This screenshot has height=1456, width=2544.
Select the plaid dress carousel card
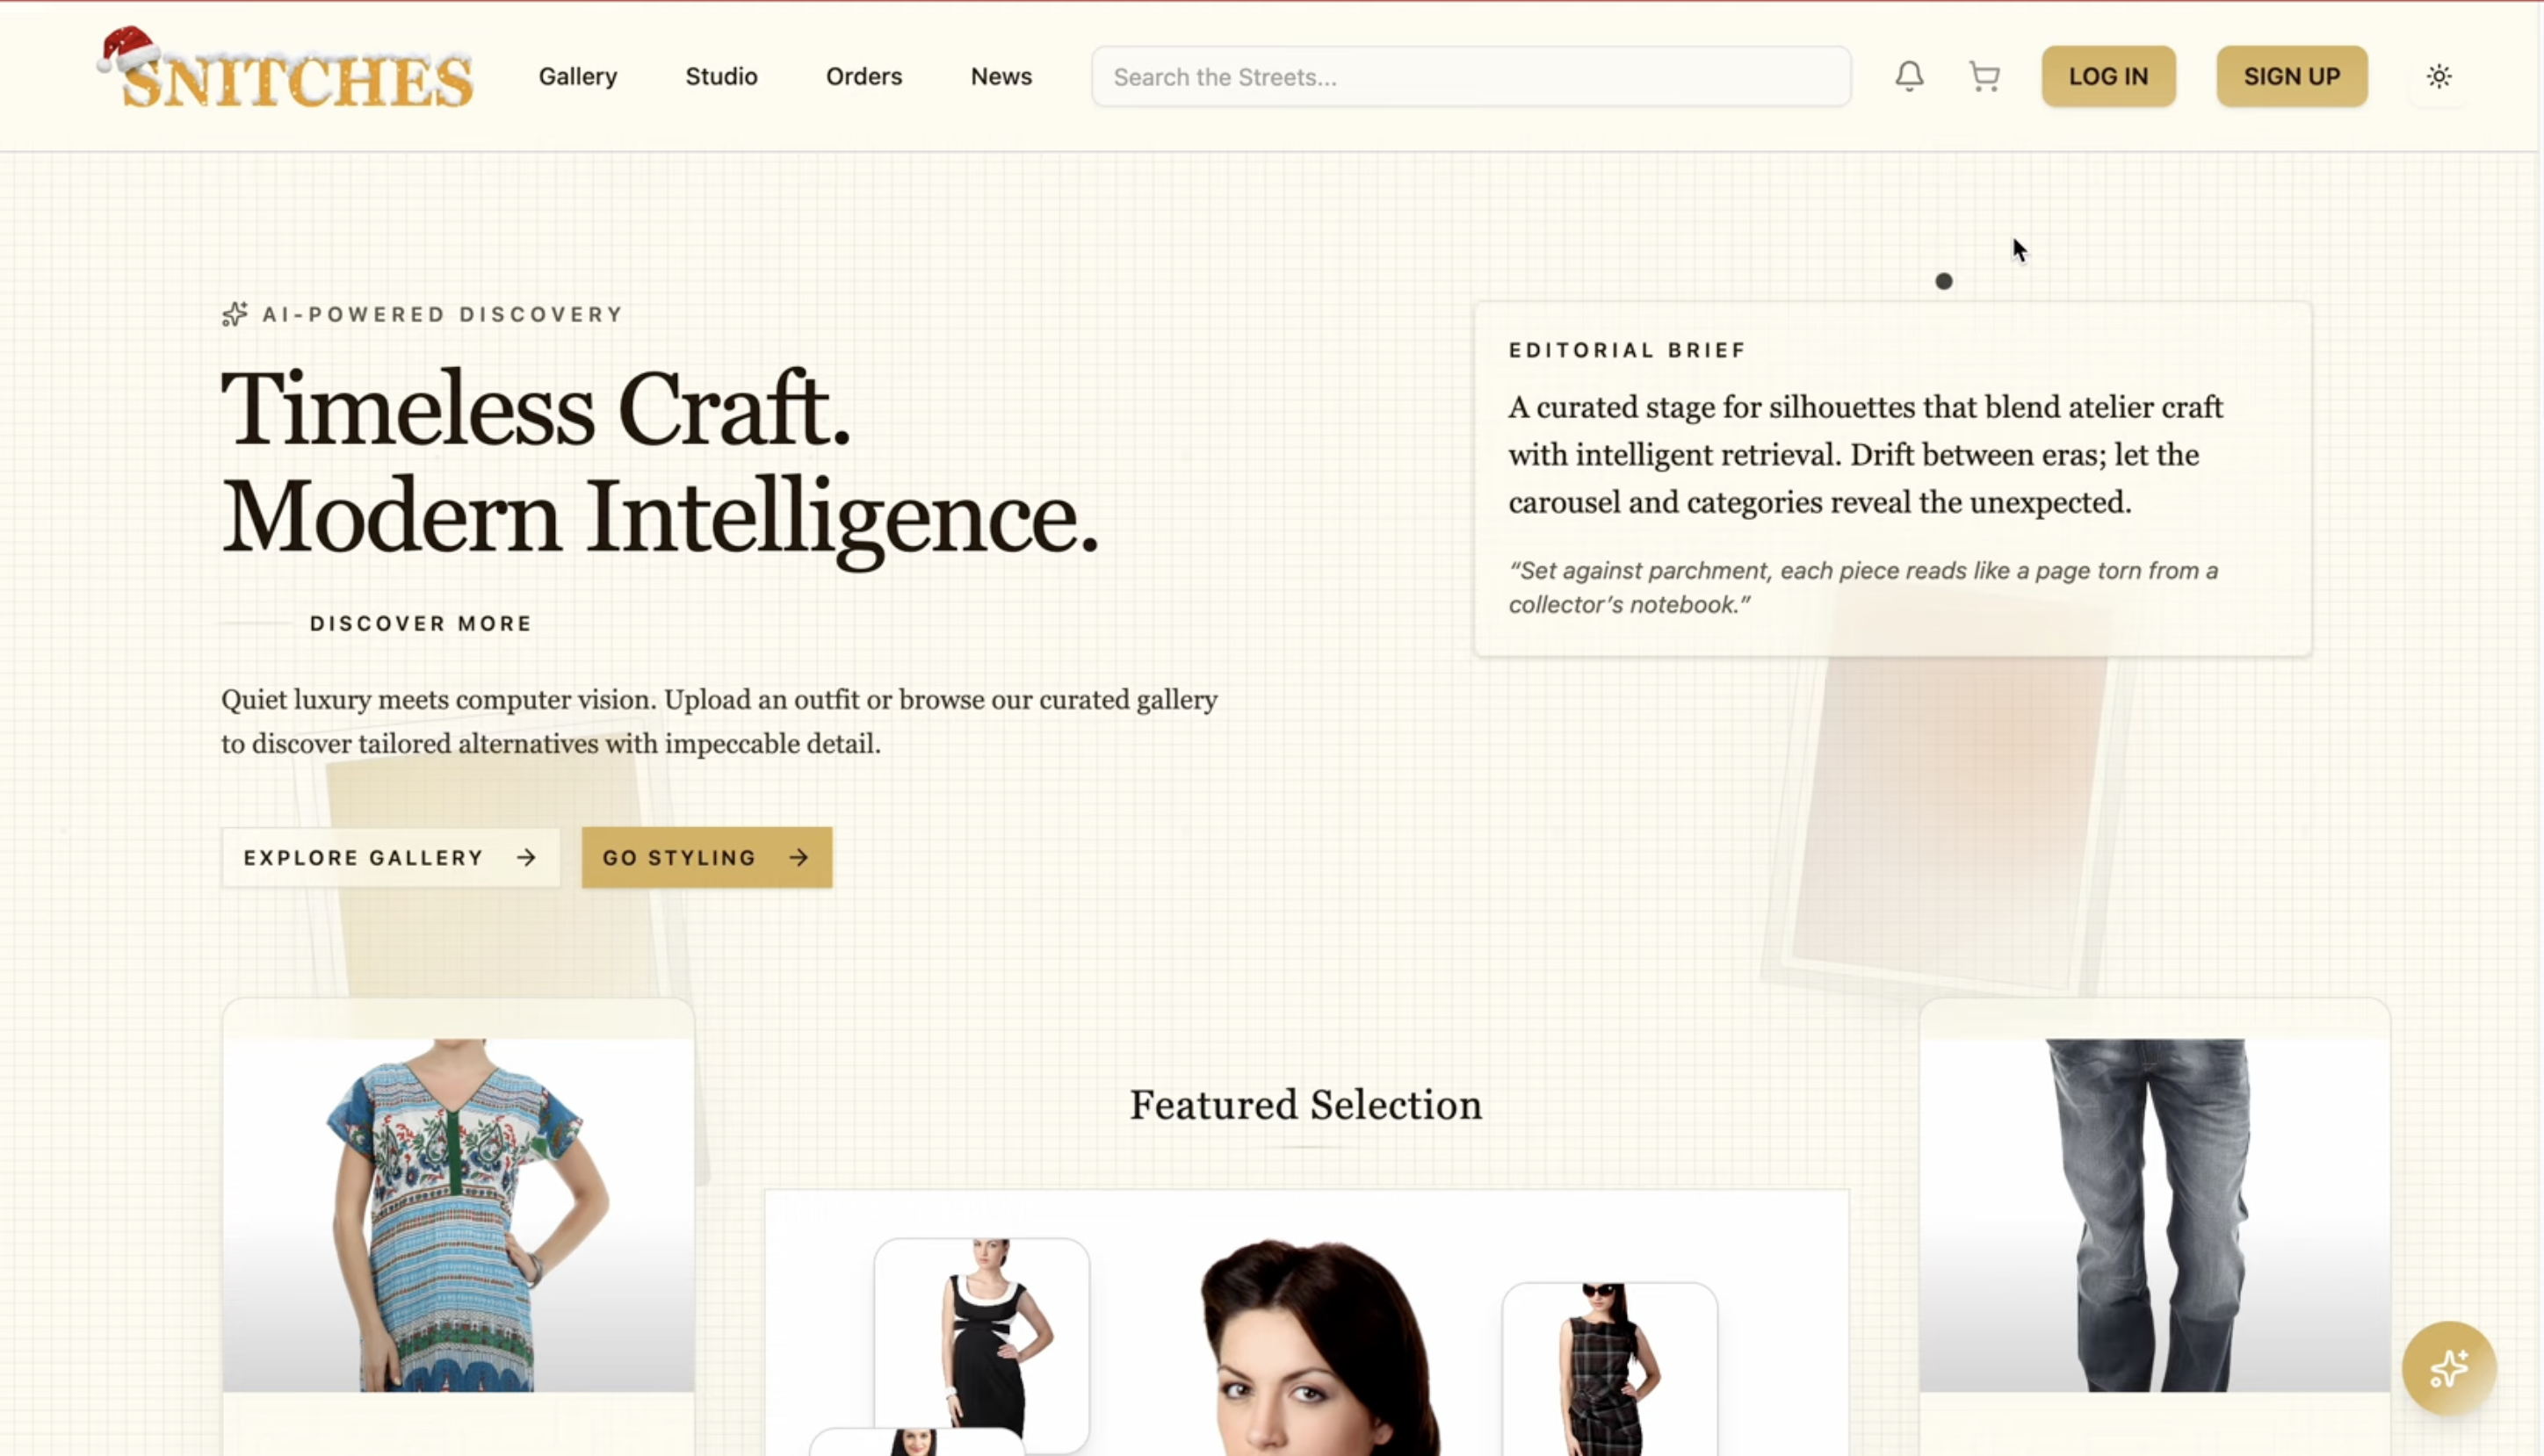[x=1609, y=1368]
